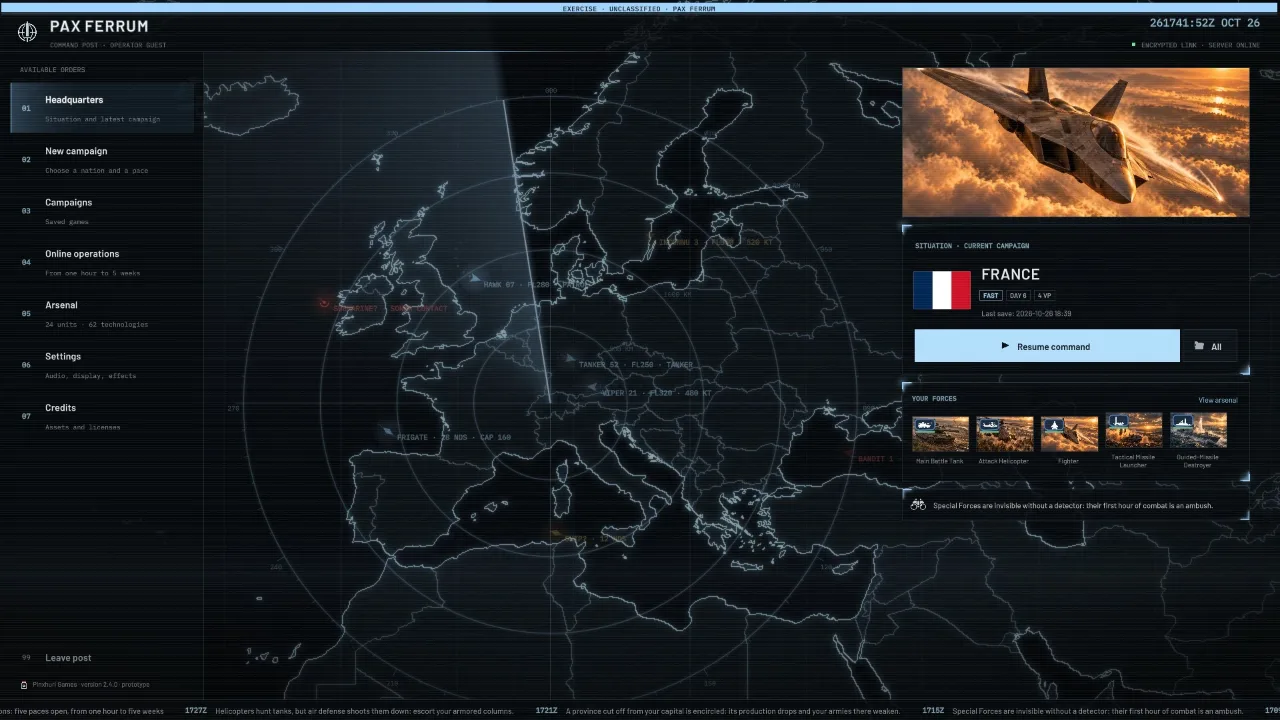Open All campaigns folder button
The image size is (1280, 720).
point(1208,346)
